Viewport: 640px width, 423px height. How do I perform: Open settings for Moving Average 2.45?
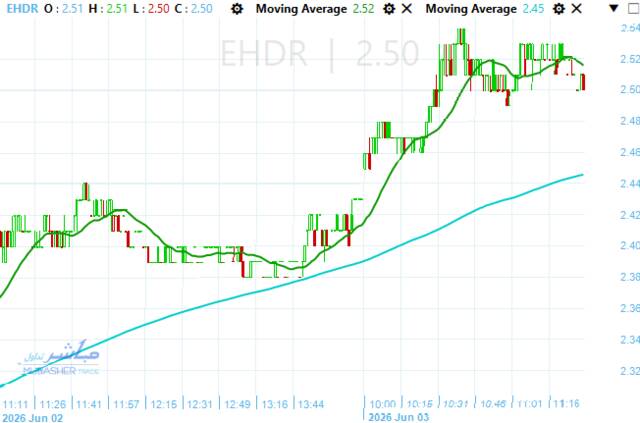point(558,9)
